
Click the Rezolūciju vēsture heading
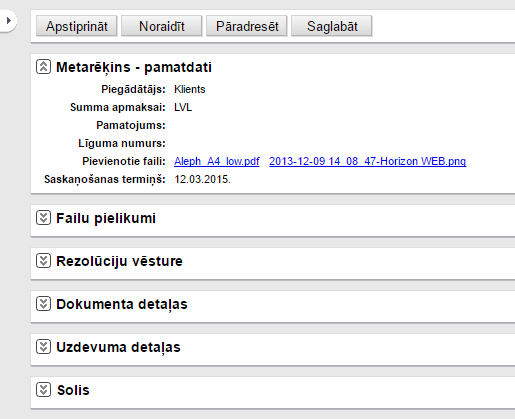119,261
